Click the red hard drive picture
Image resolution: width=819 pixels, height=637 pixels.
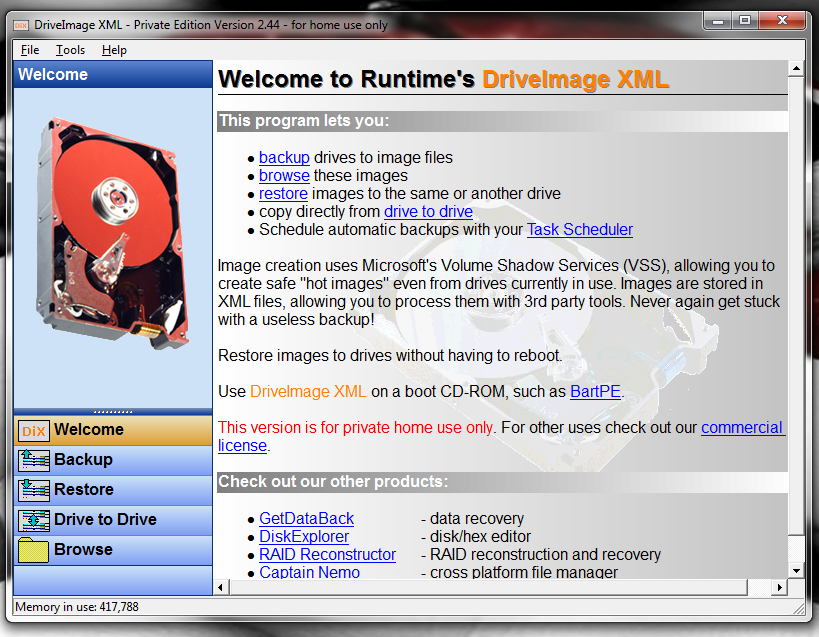pos(112,233)
